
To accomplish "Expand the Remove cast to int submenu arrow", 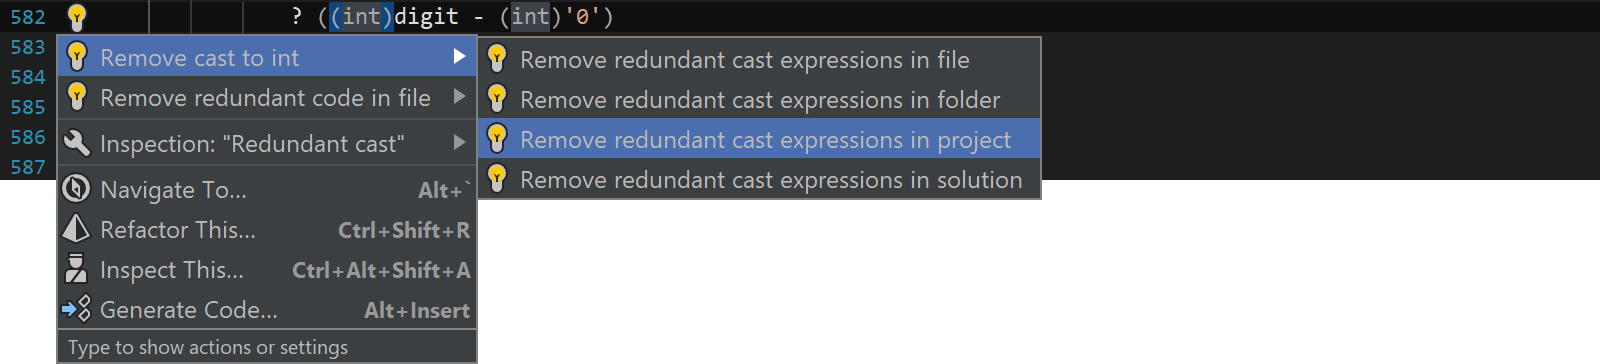I will (x=459, y=57).
